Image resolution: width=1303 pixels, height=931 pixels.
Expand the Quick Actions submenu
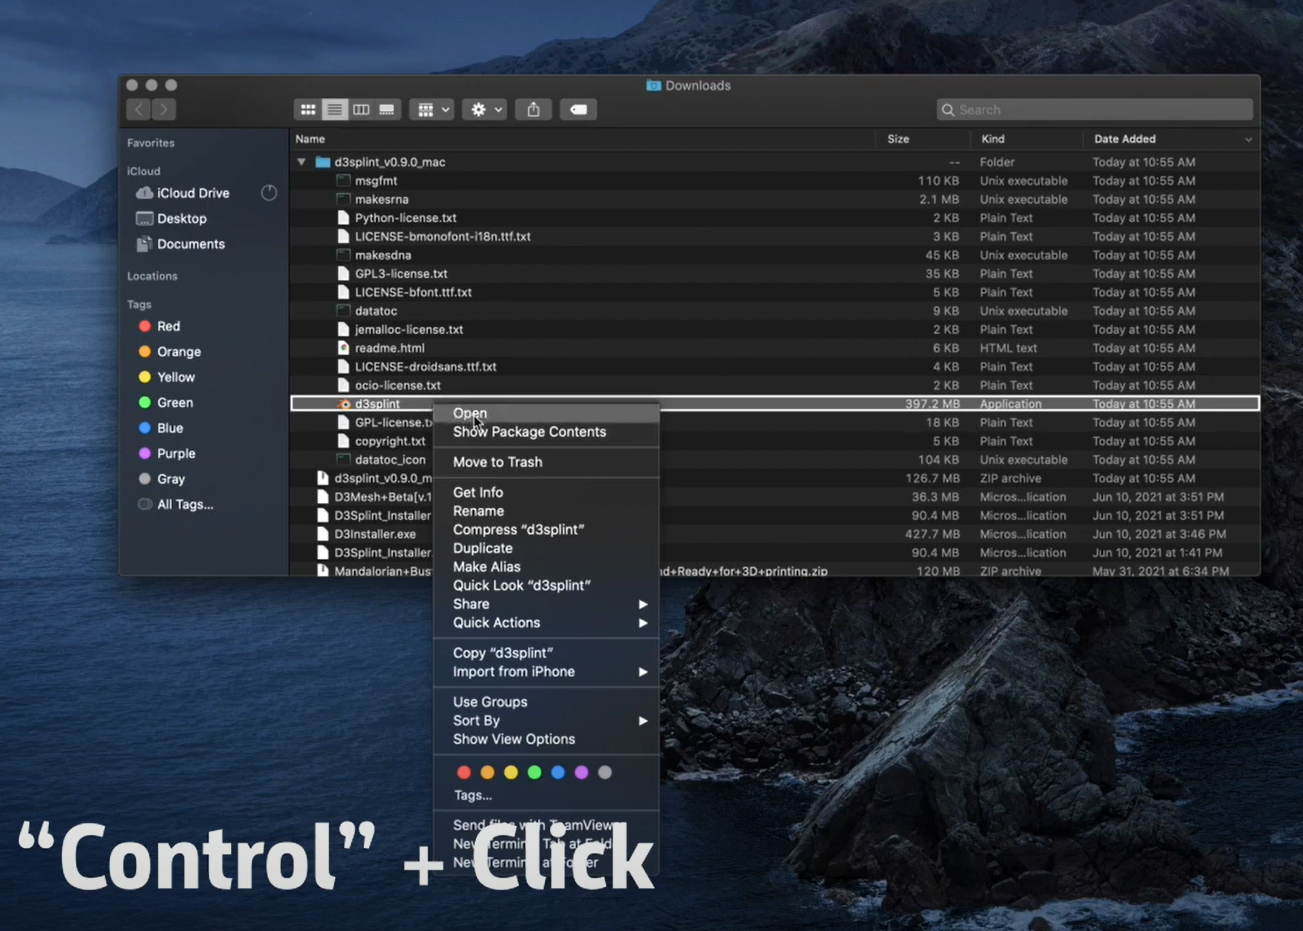point(546,623)
